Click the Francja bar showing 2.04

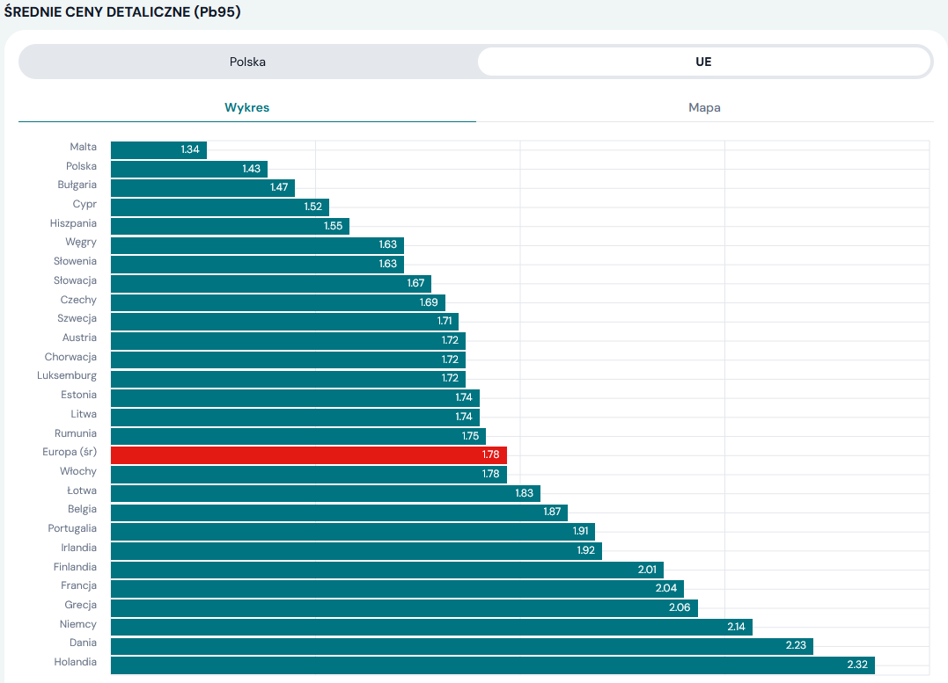tap(397, 589)
